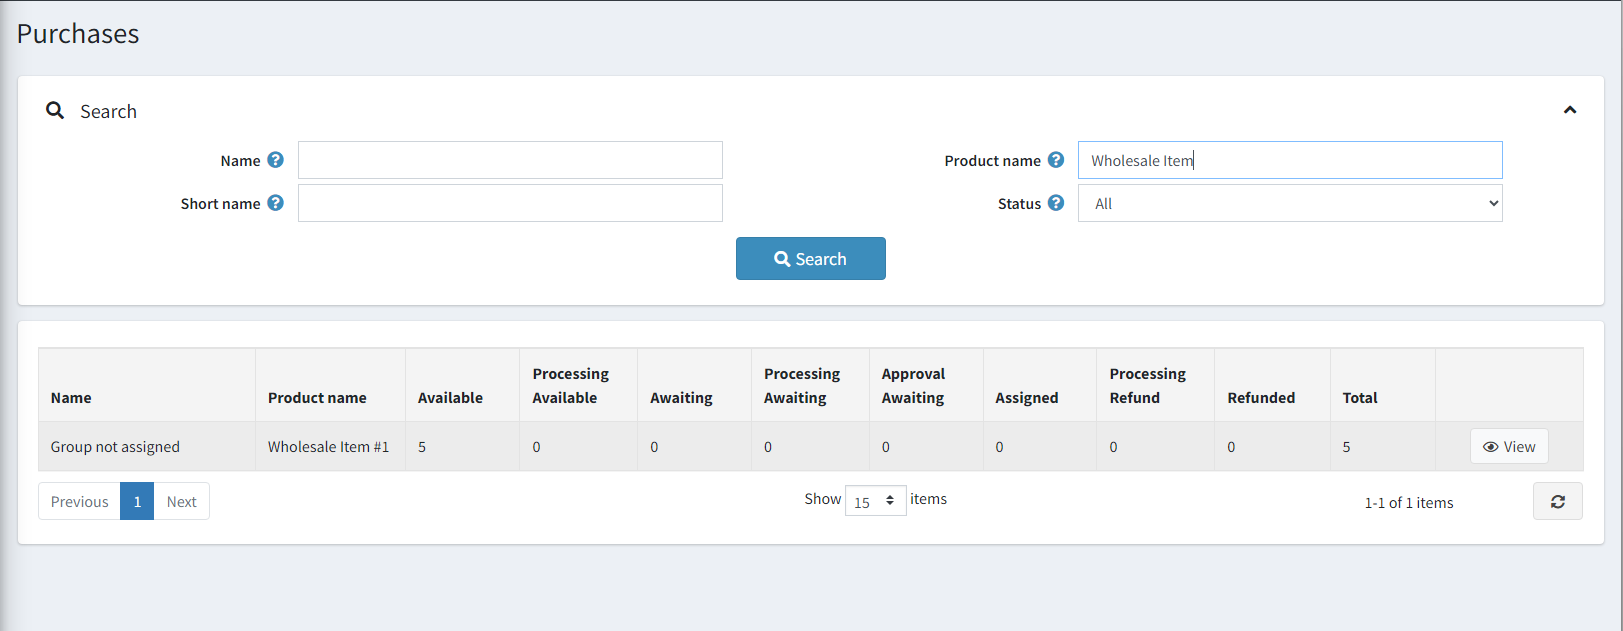
Task: Click the Name field help icon
Action: [276, 160]
